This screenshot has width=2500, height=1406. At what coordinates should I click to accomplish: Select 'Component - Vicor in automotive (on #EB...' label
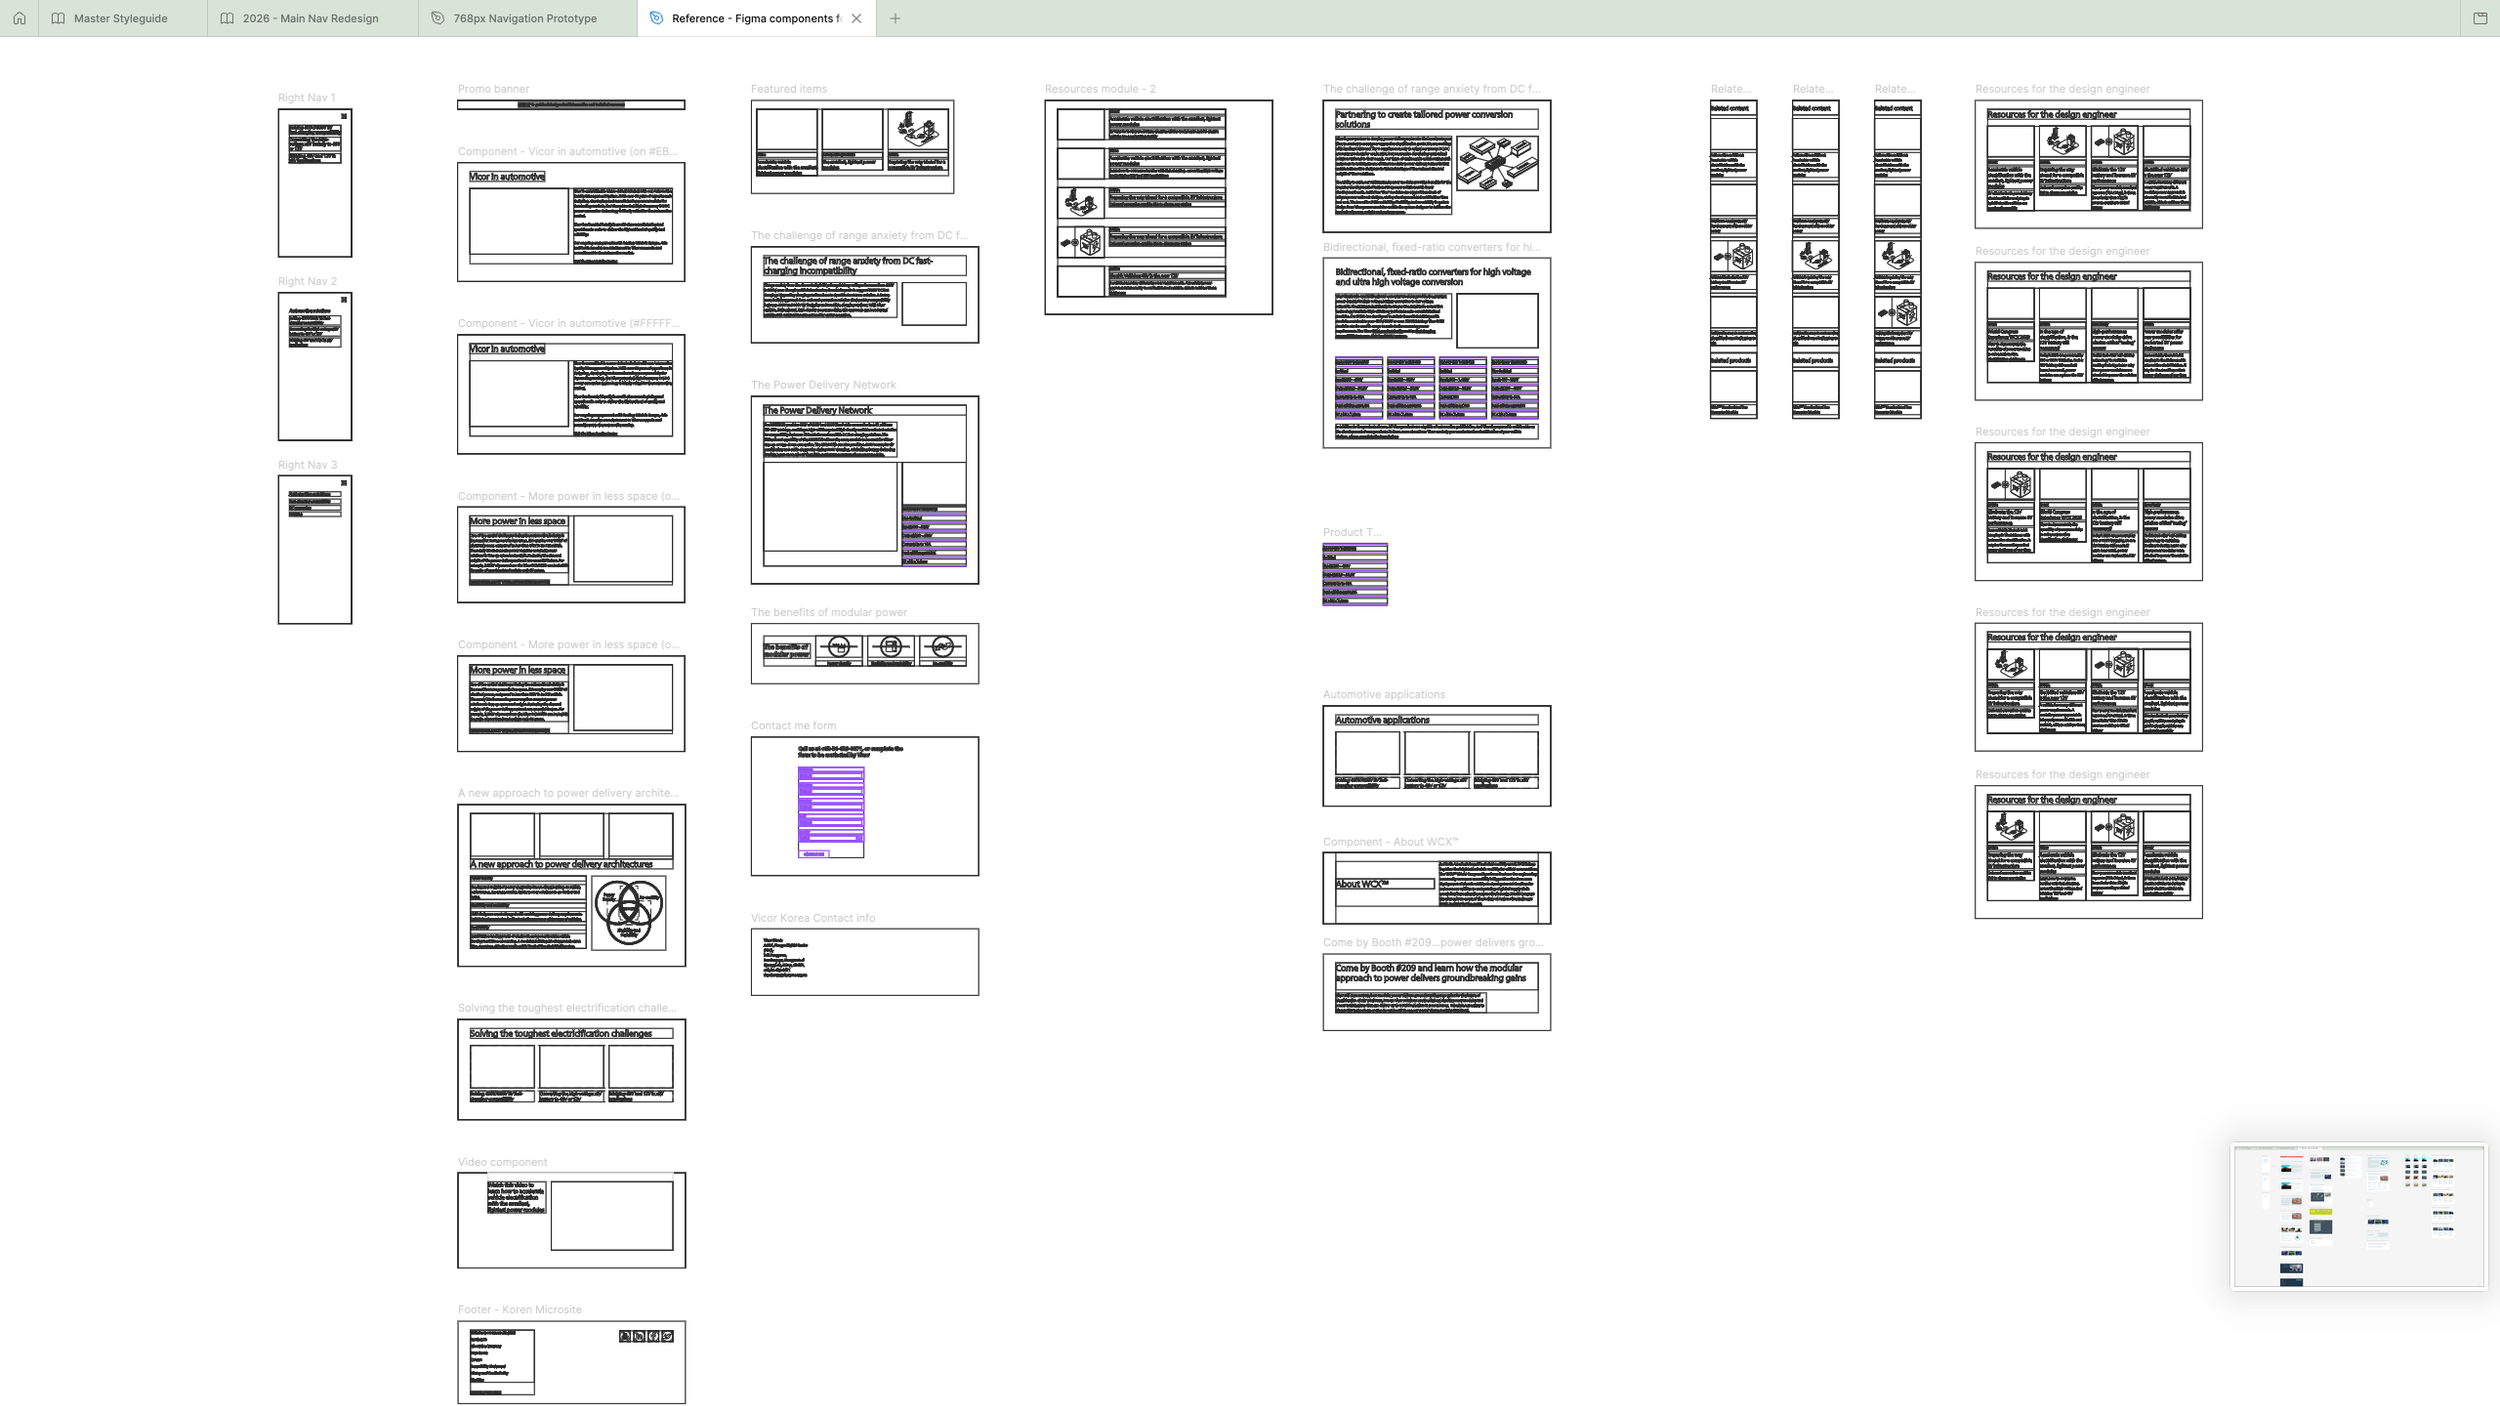click(567, 151)
